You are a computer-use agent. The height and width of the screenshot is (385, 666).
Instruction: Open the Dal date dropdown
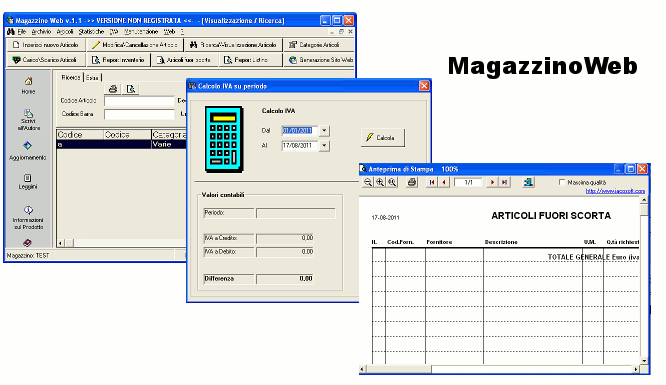pos(324,130)
